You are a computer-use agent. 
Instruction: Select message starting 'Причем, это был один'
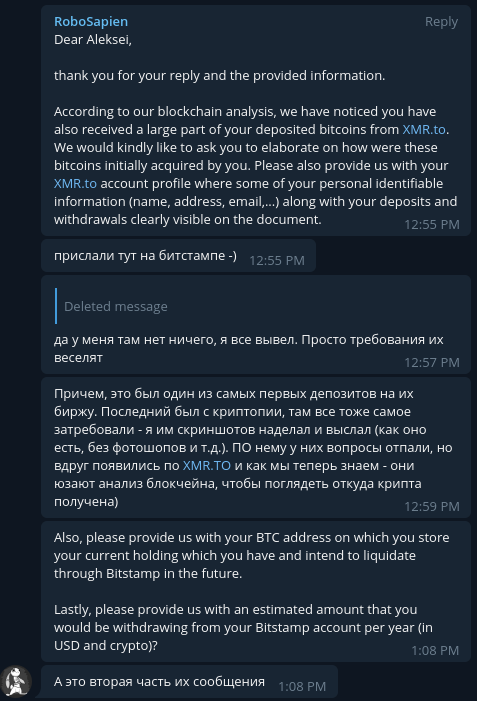256,448
